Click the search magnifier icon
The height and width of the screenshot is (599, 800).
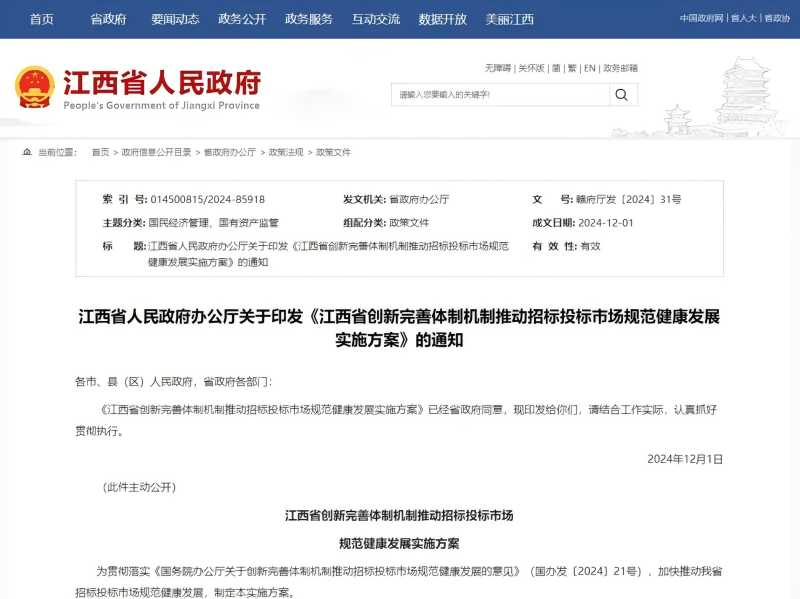[x=622, y=95]
